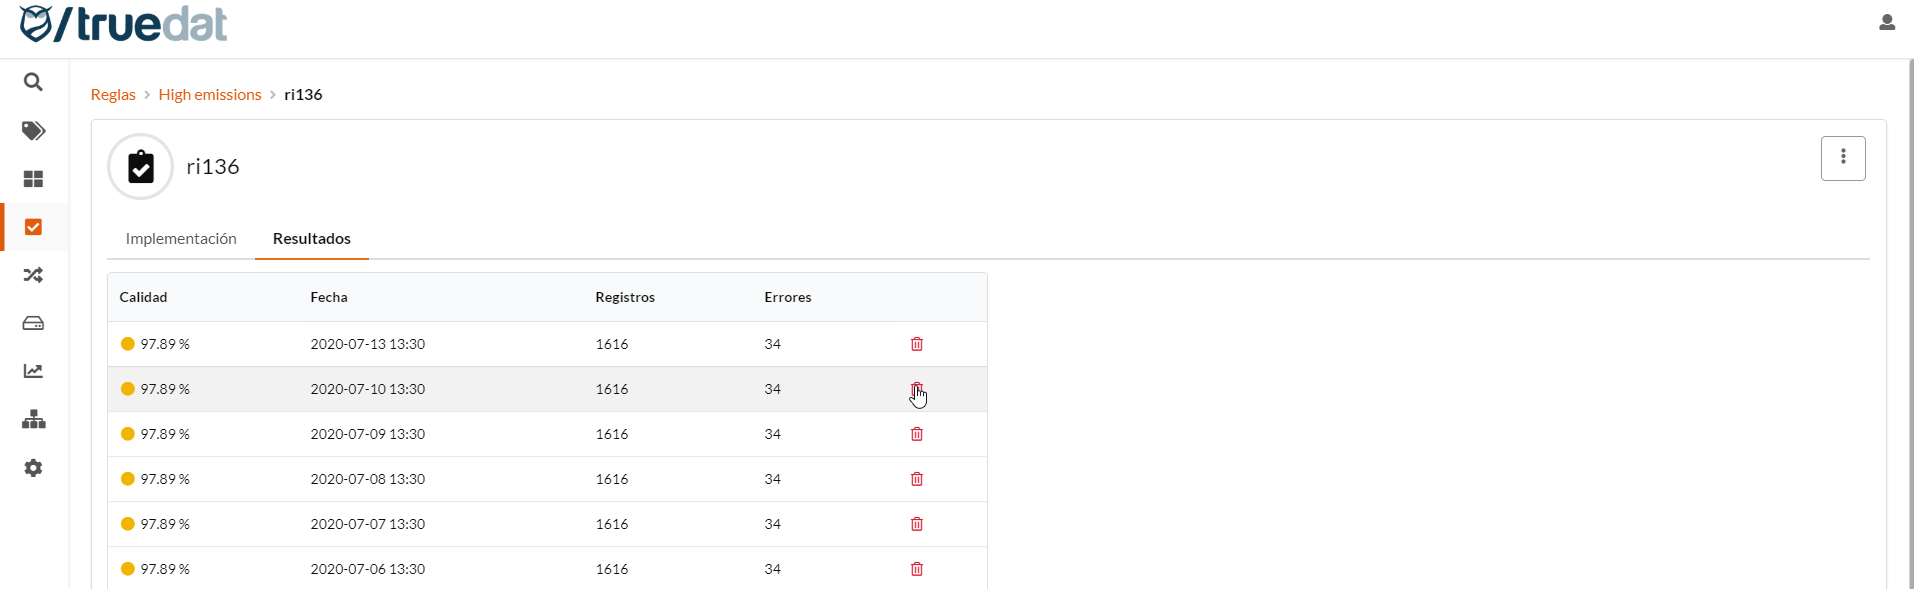1914x589 pixels.
Task: Open the hard drive icon in sidebar
Action: [x=33, y=323]
